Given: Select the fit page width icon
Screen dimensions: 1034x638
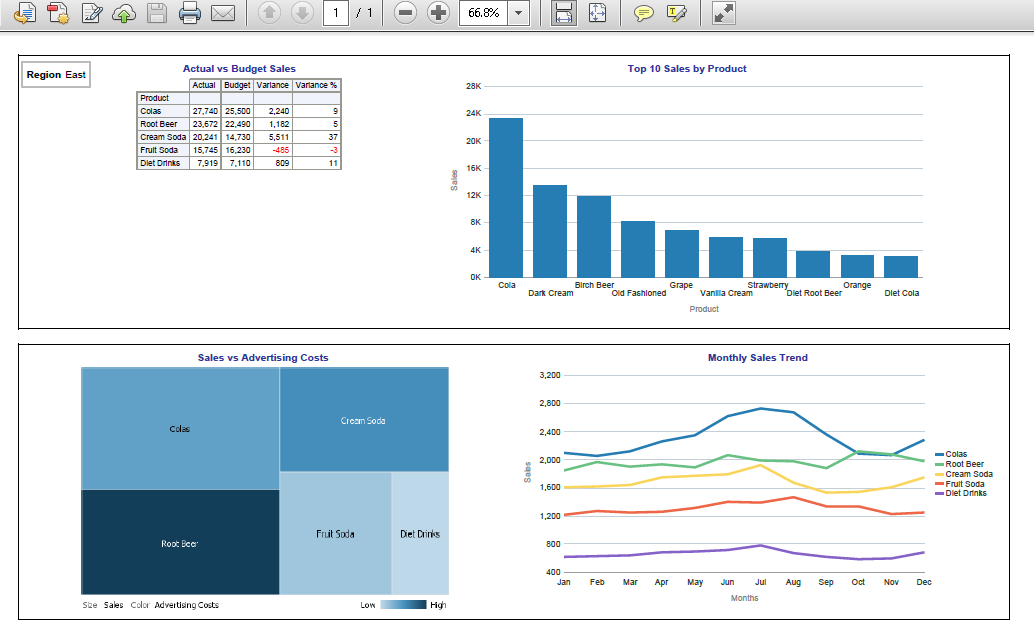Looking at the screenshot, I should [562, 13].
